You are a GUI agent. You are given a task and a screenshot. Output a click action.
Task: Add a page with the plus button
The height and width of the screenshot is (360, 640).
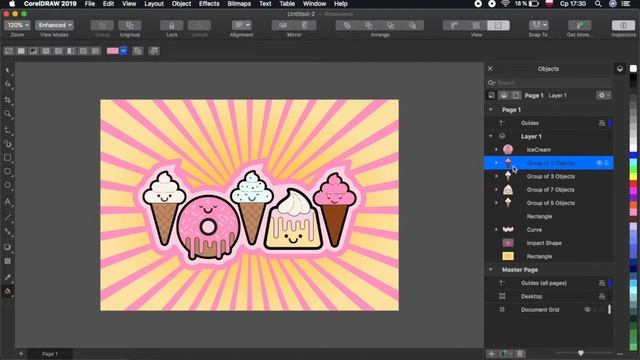pos(21,354)
